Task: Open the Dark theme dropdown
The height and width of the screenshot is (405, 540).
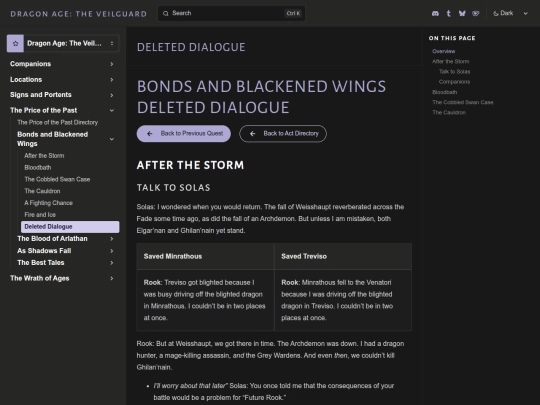Action: [510, 13]
